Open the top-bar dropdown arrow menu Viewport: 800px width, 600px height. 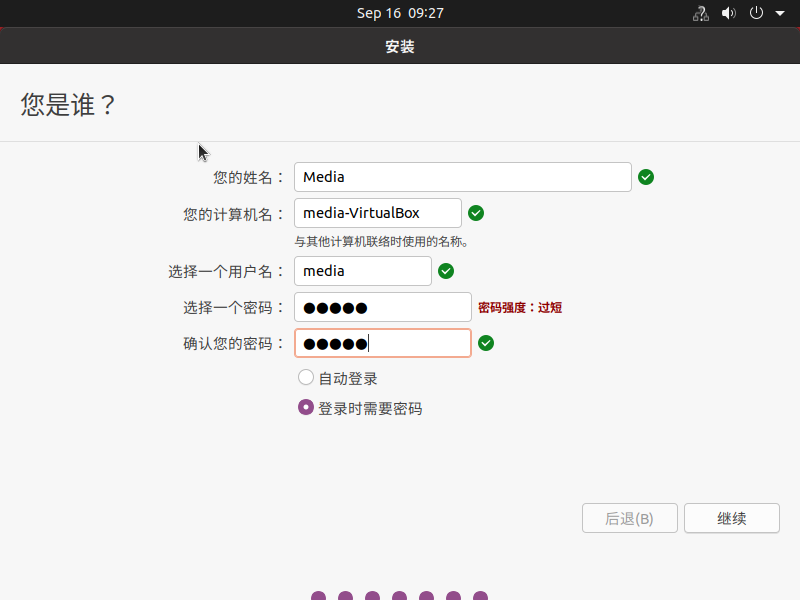780,13
